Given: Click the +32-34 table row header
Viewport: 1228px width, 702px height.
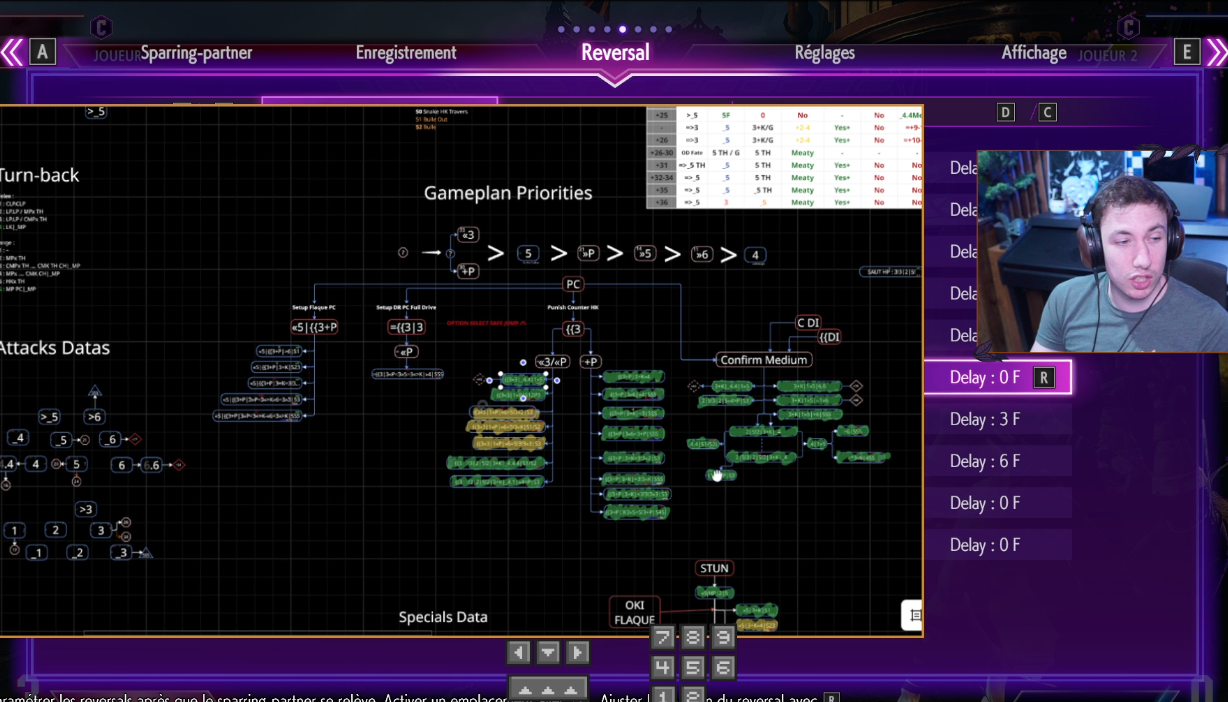Looking at the screenshot, I should pos(662,177).
